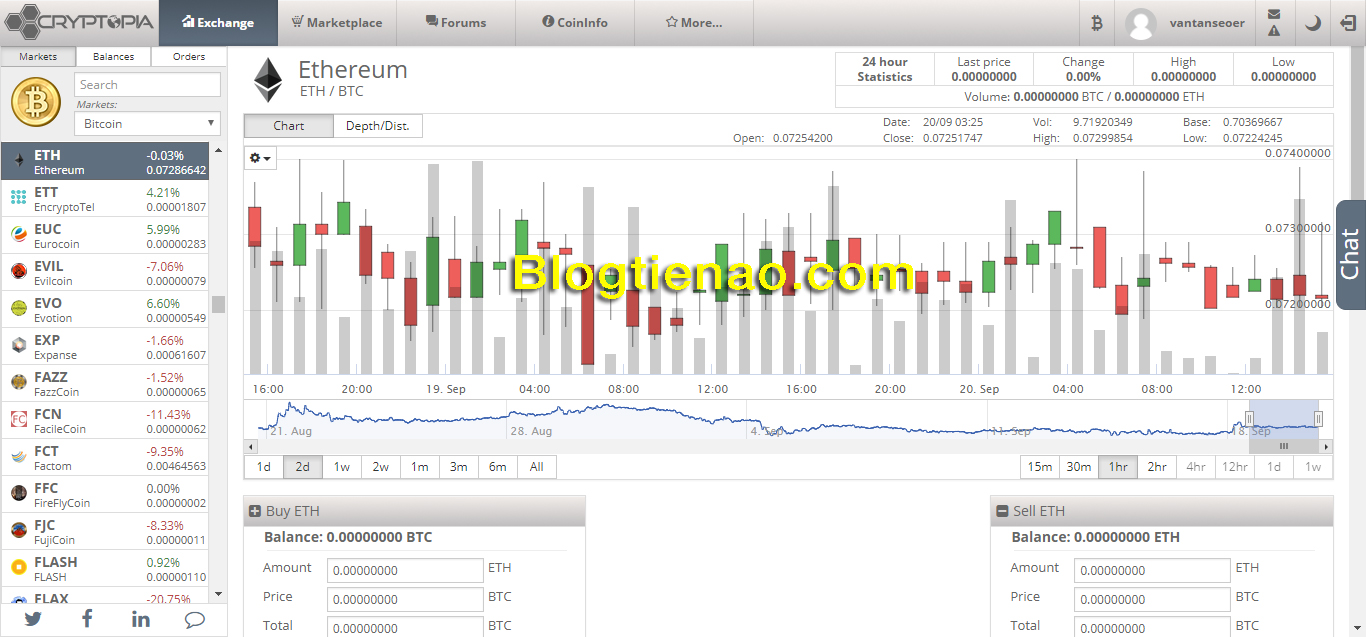The width and height of the screenshot is (1366, 637).
Task: Select the EUC Eurocoin coin icon
Action: click(18, 235)
